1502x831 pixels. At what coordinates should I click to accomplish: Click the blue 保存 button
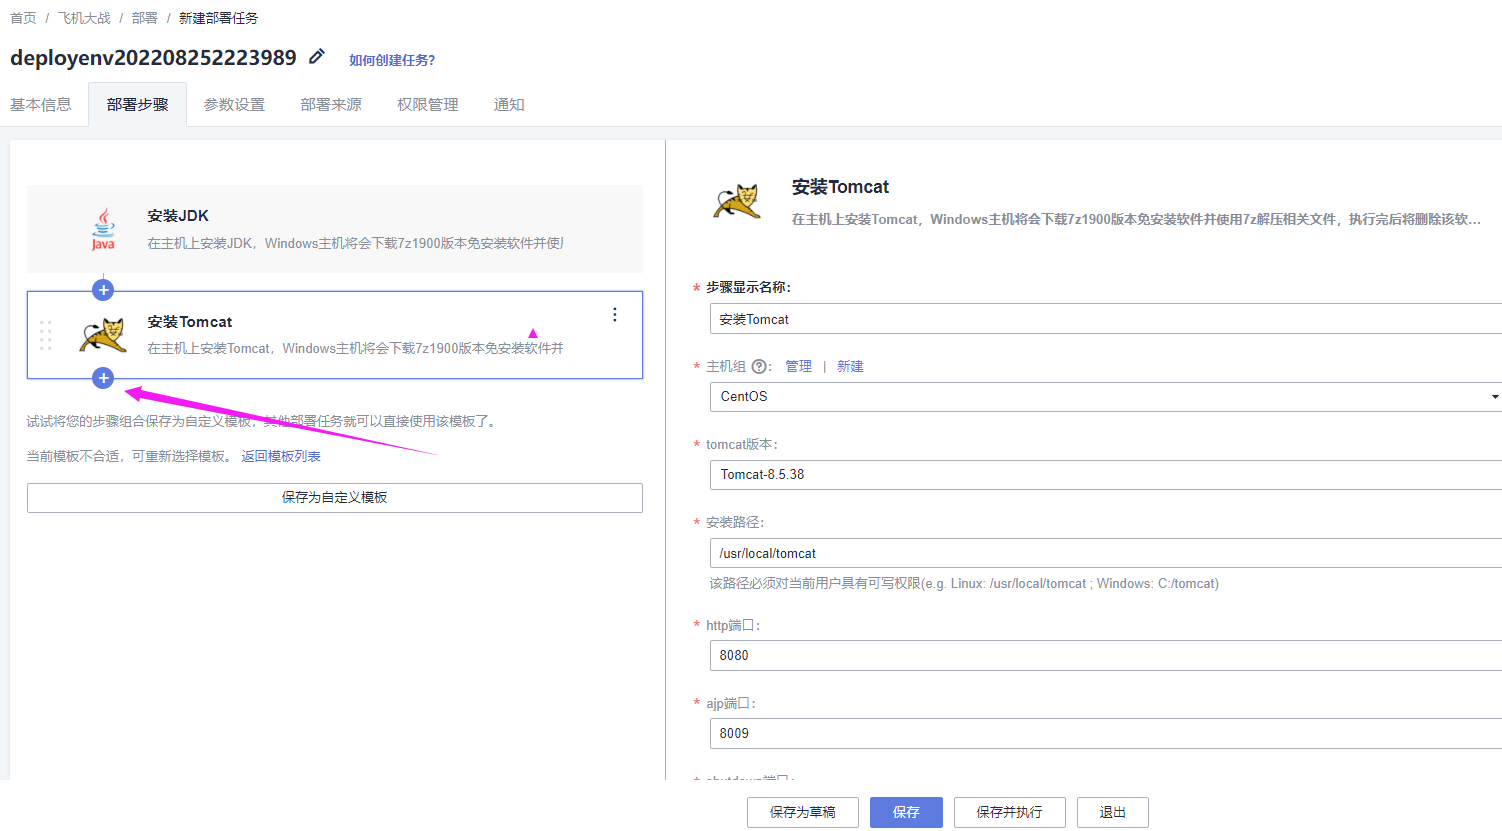pyautogui.click(x=906, y=812)
